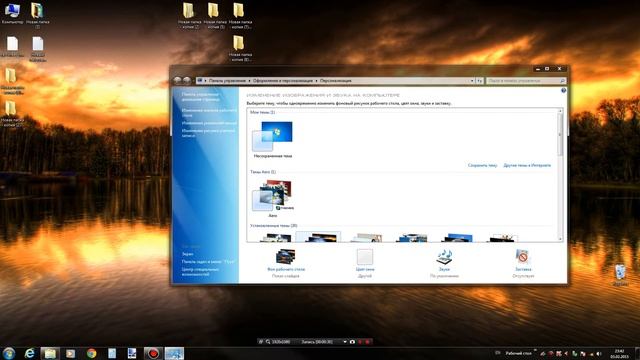The image size is (640, 360).
Task: Launch Google Chrome from taskbar
Action: coord(91,353)
